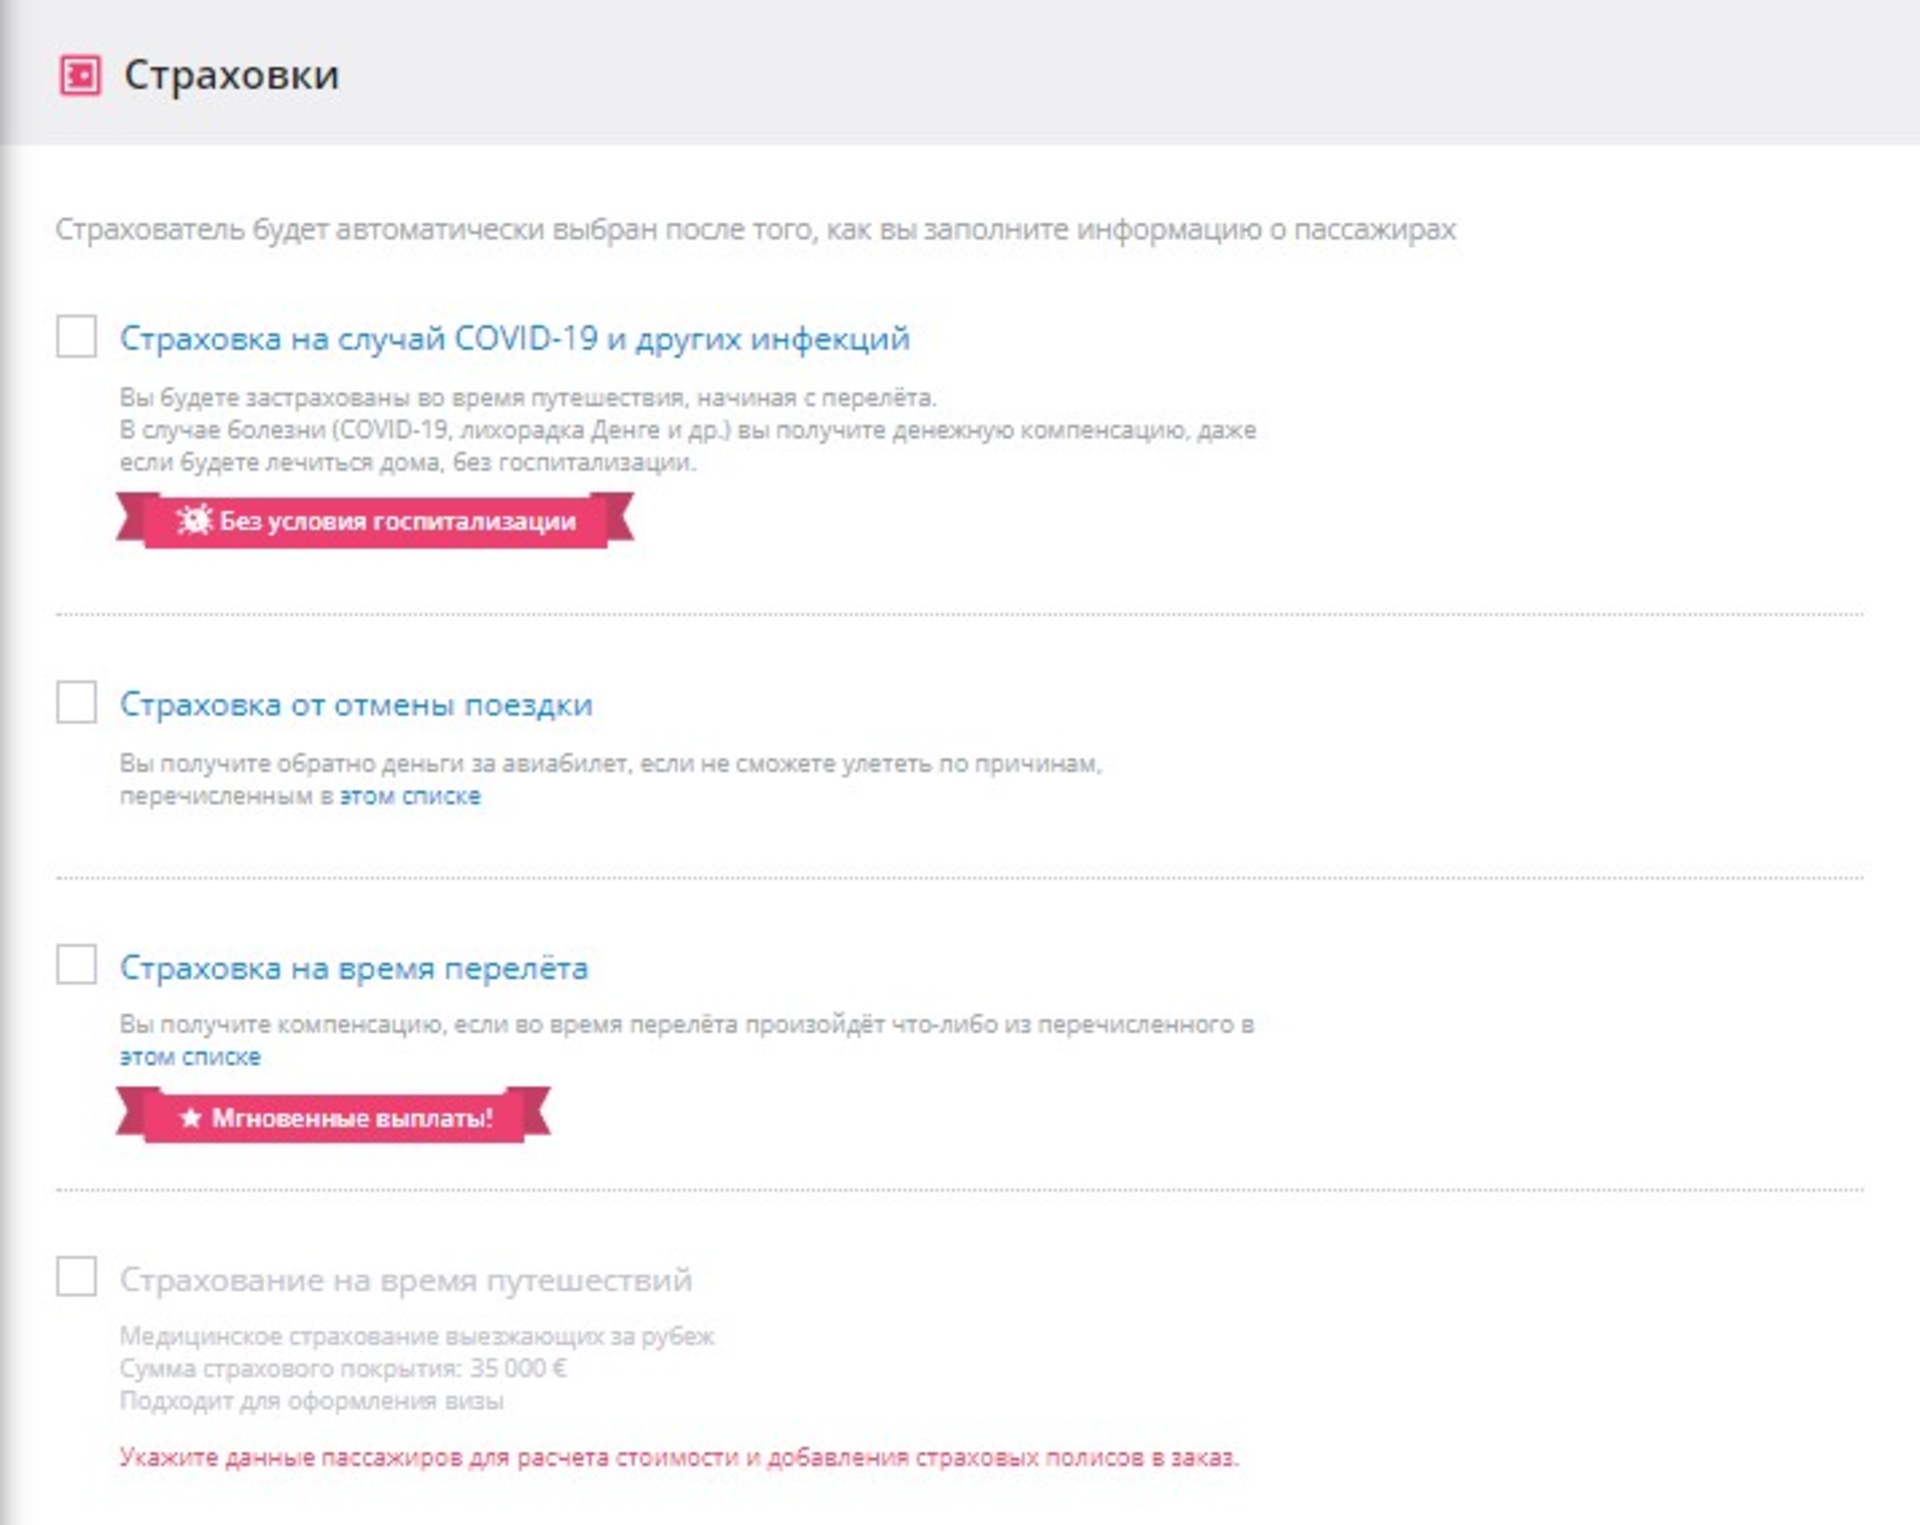This screenshot has width=1920, height=1525.
Task: Click the star icon on Мгновенные выплаты badge
Action: (191, 1117)
